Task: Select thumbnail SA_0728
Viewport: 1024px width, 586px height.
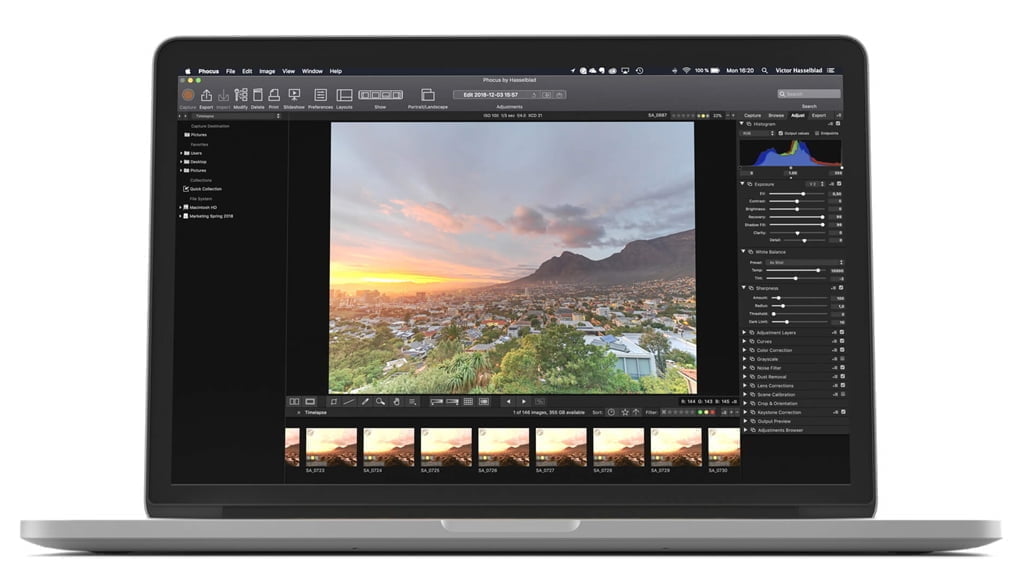Action: [618, 447]
